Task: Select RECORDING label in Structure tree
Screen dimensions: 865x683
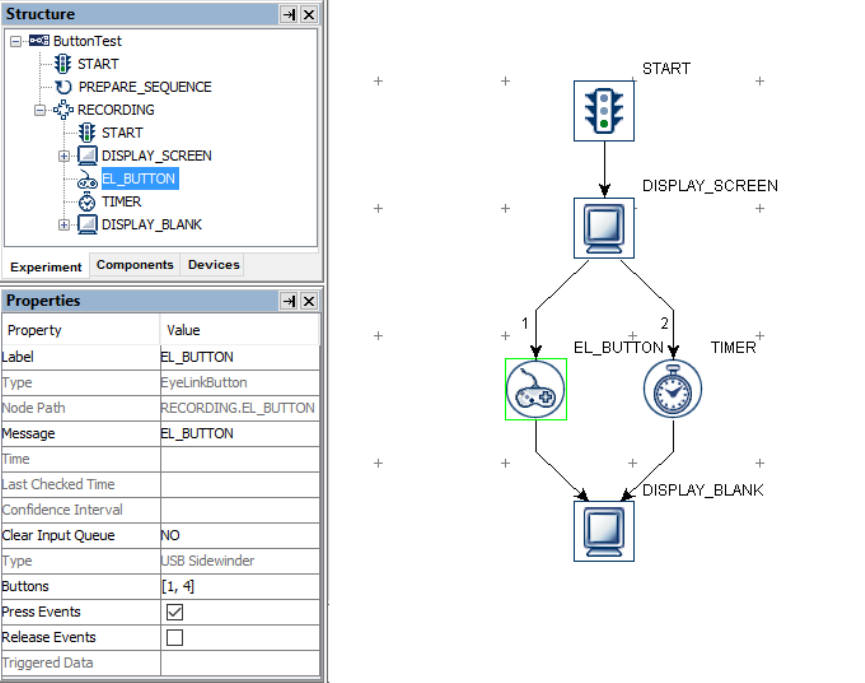Action: coord(116,110)
